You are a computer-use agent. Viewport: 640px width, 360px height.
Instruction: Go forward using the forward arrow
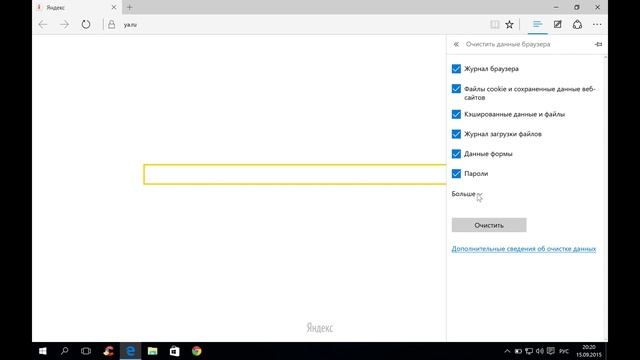pos(64,24)
